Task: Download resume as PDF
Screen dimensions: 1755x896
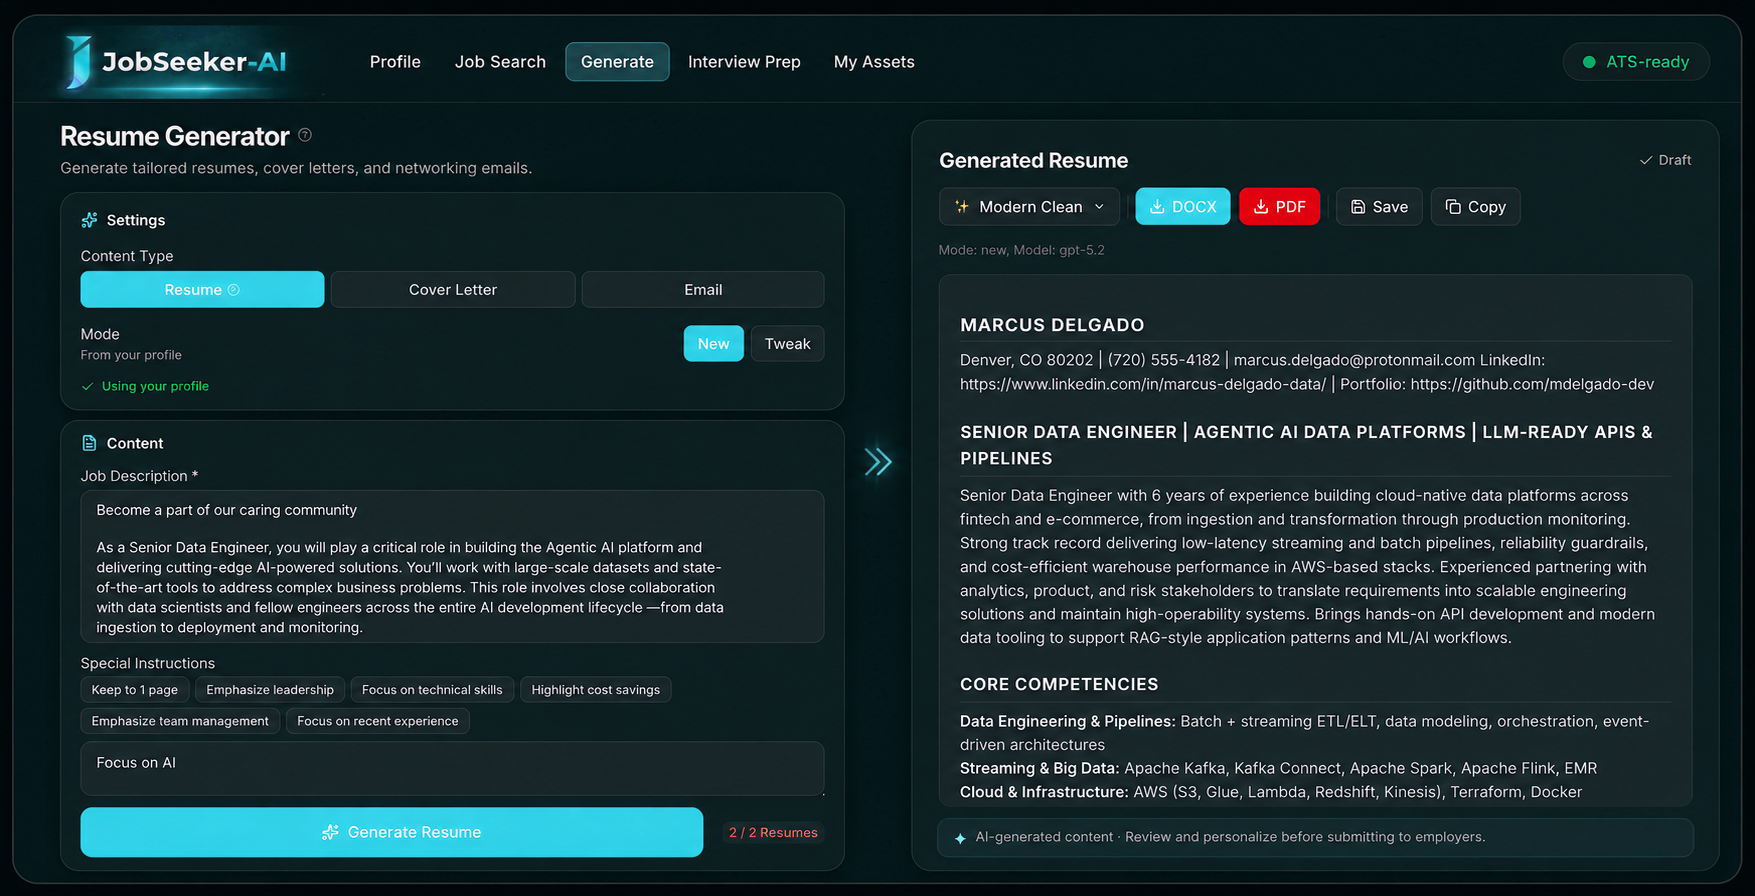Action: [x=1279, y=207]
